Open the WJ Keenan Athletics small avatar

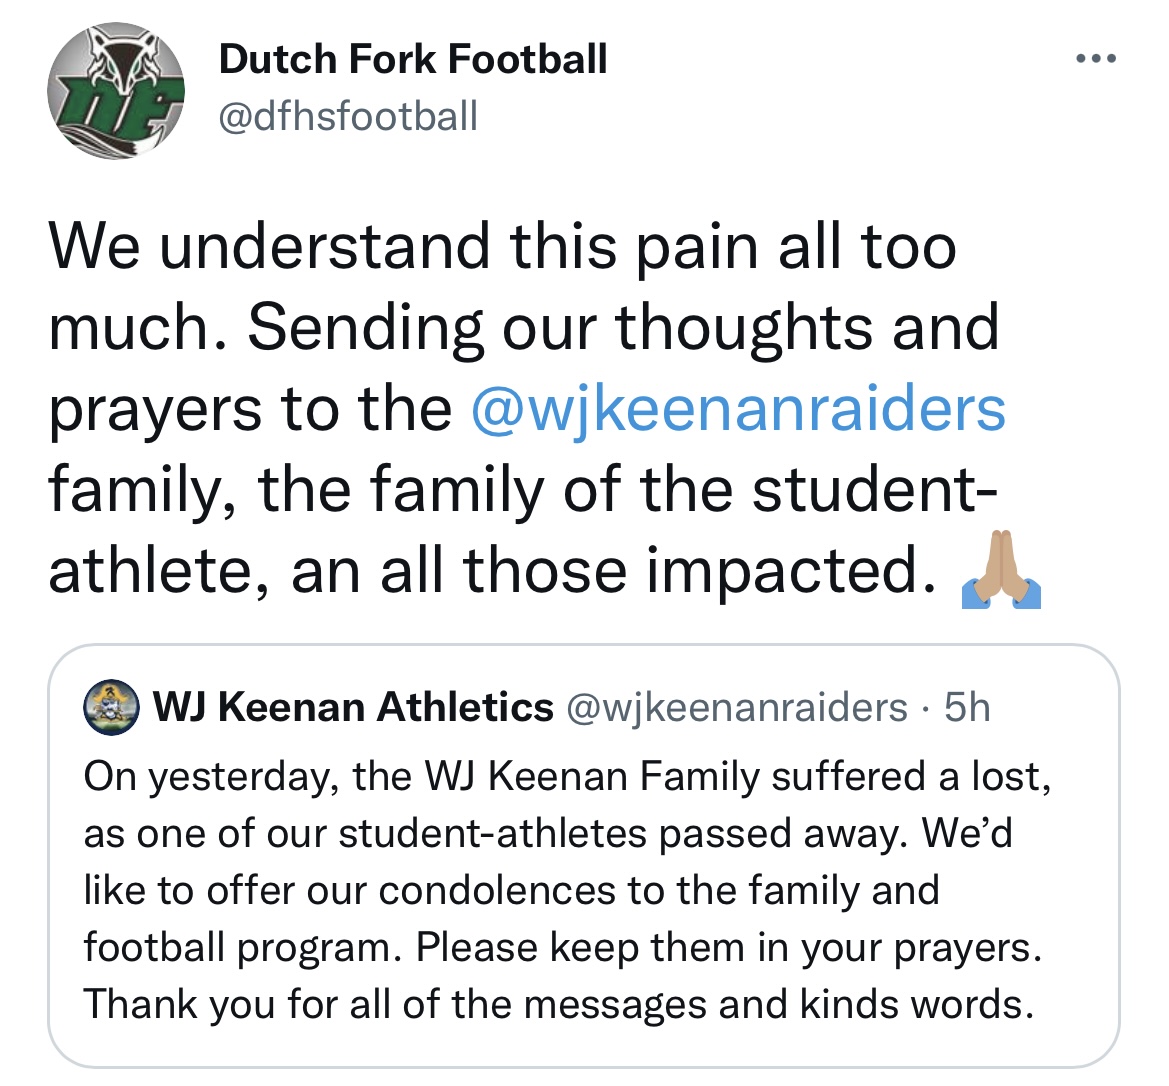[x=111, y=708]
